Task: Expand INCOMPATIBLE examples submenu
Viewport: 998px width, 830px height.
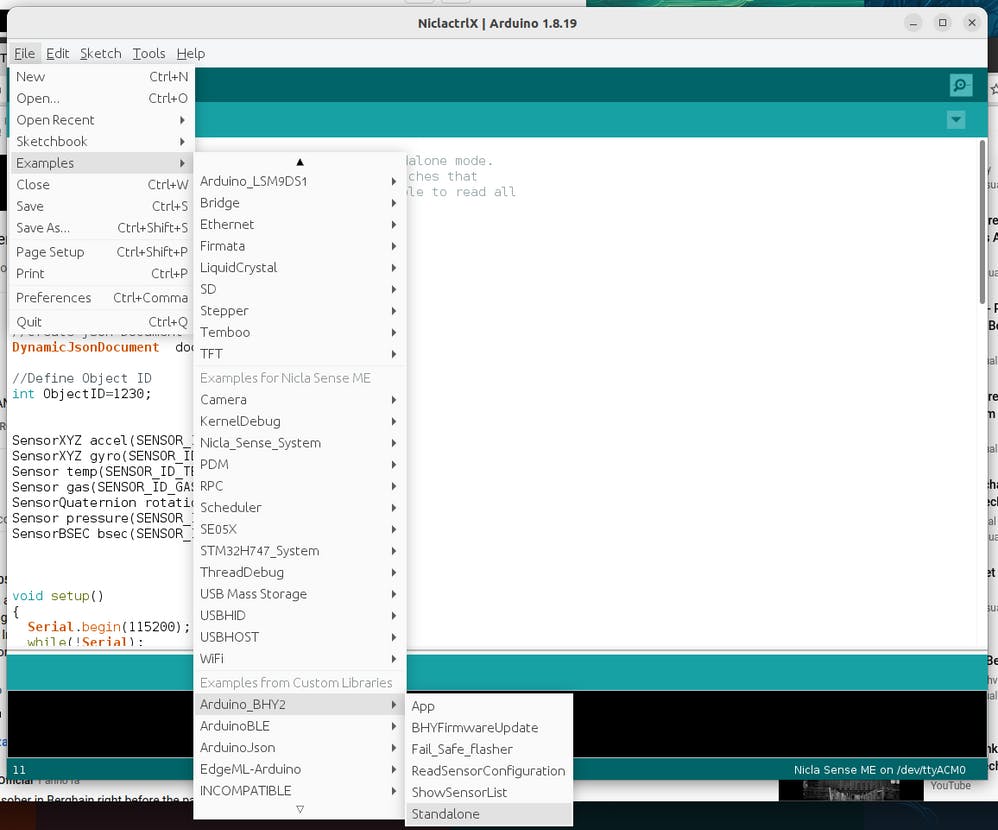Action: pos(299,791)
